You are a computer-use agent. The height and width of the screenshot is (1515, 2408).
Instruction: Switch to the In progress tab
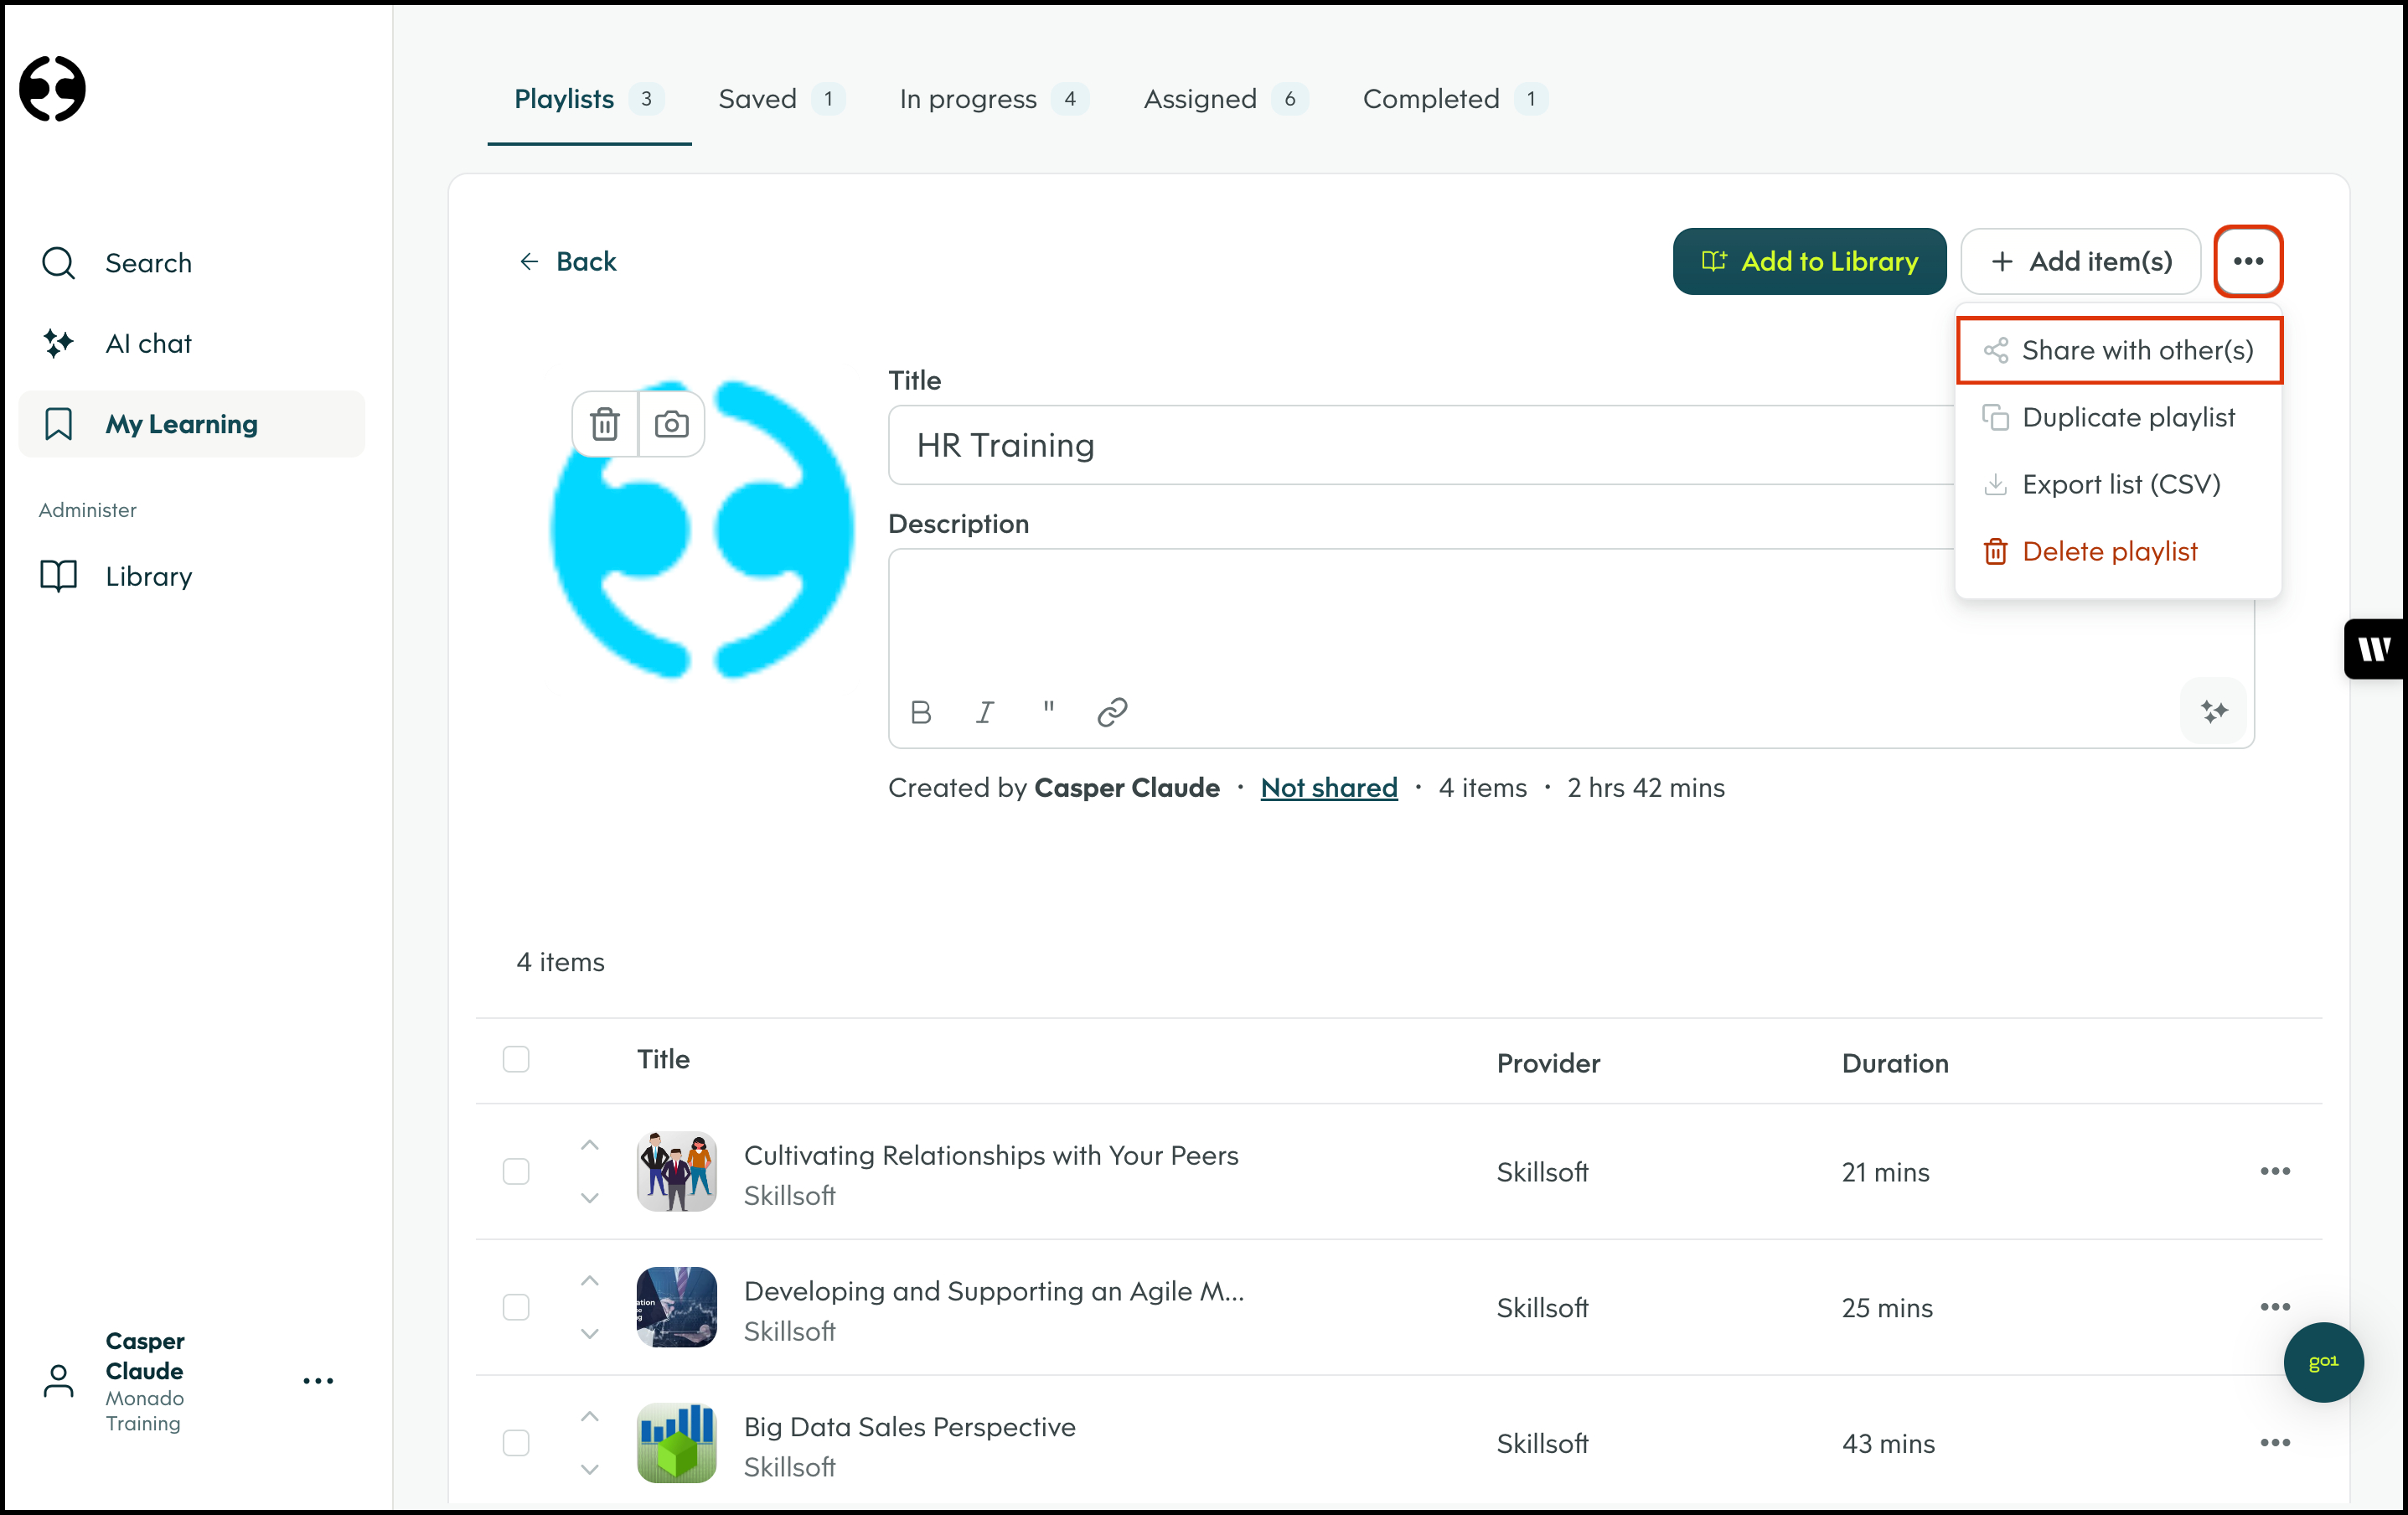[967, 99]
